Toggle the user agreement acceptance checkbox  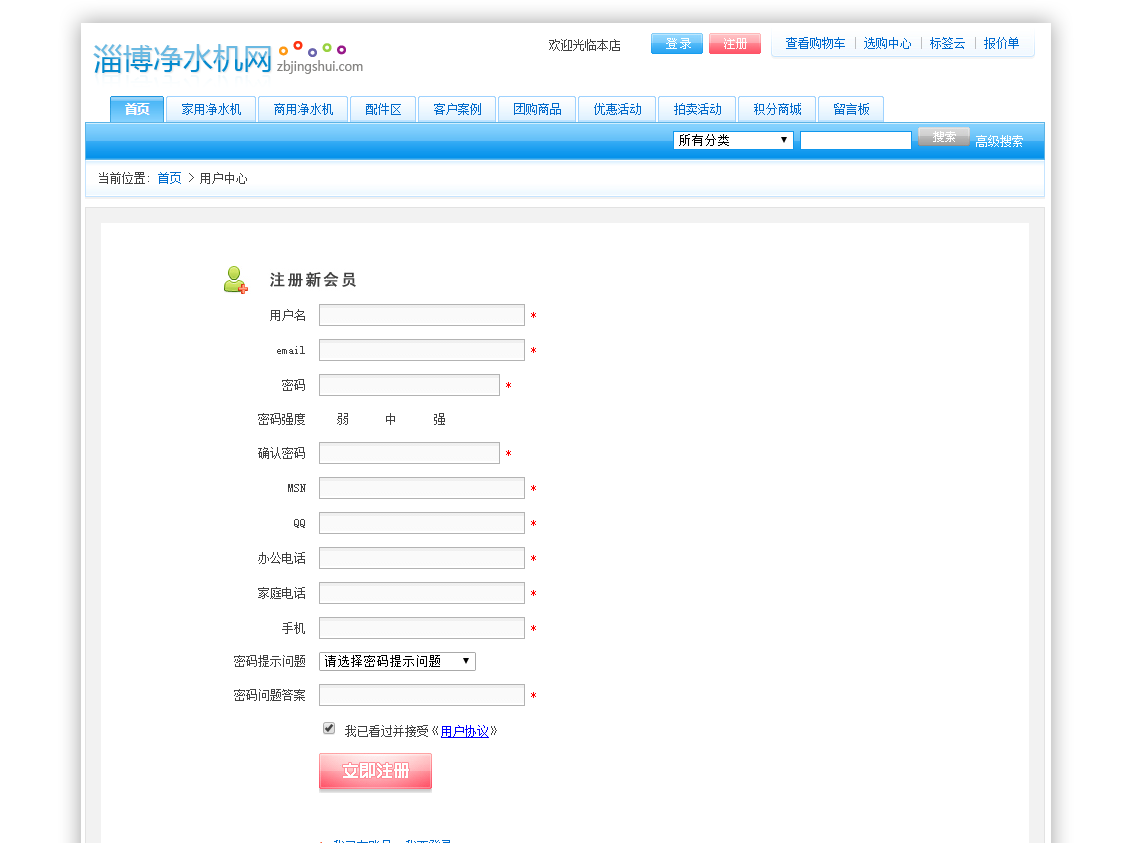point(329,728)
